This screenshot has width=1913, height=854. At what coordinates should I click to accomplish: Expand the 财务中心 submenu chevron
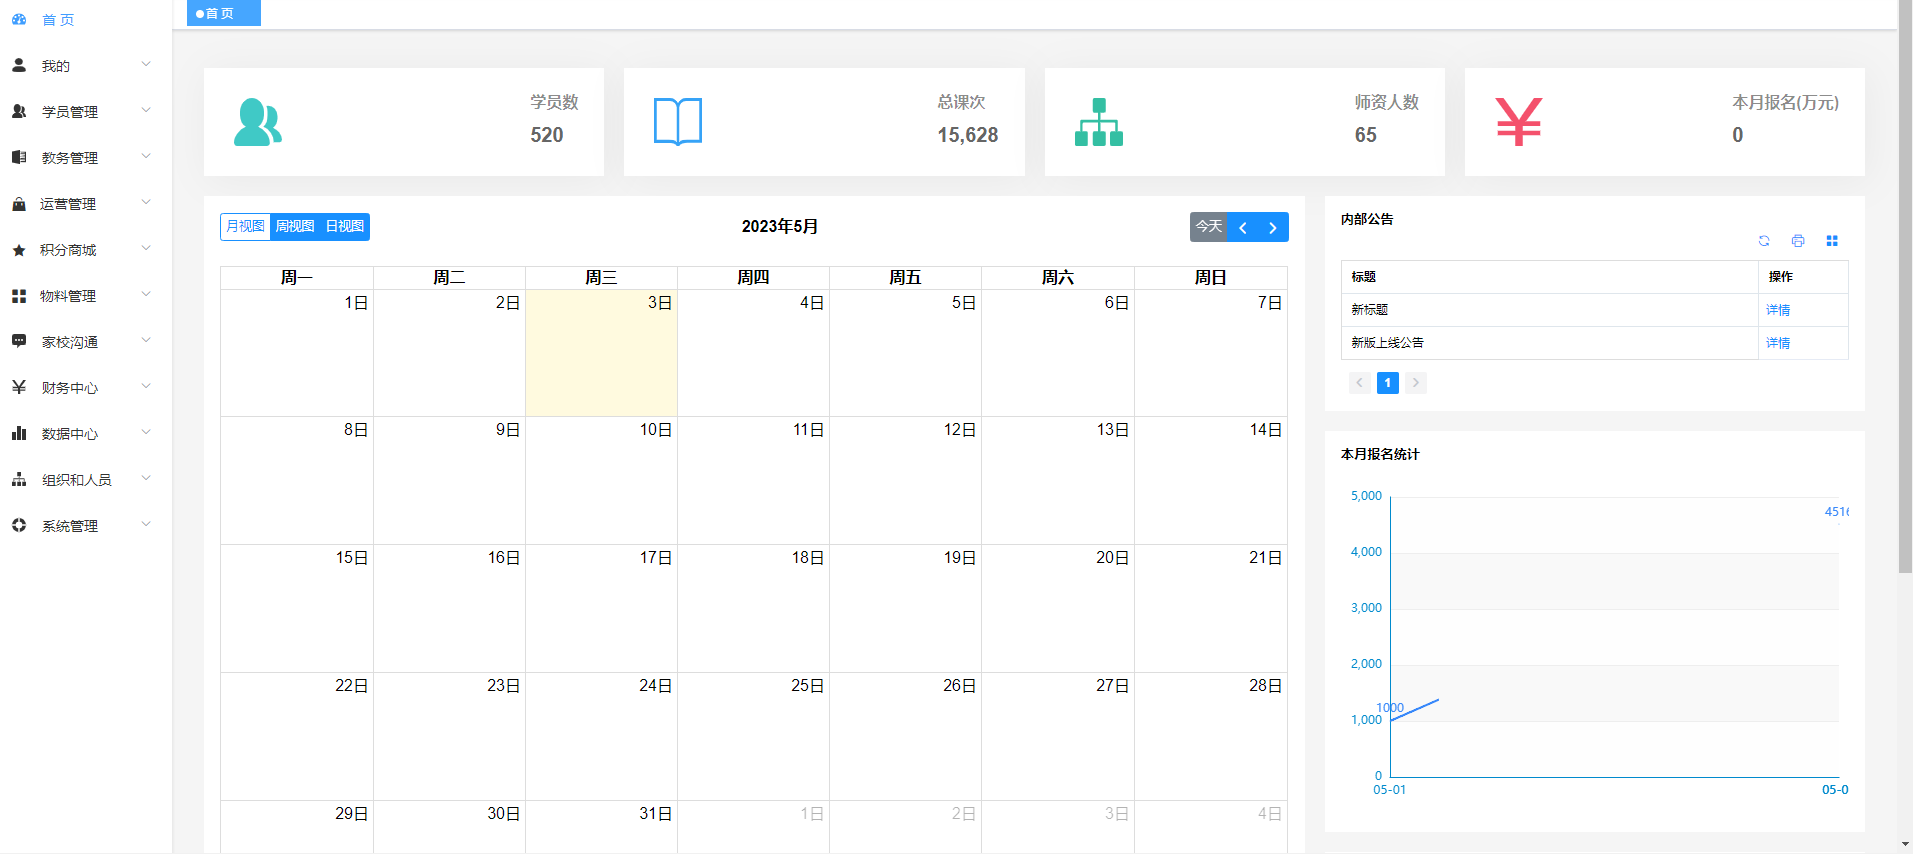pos(146,386)
